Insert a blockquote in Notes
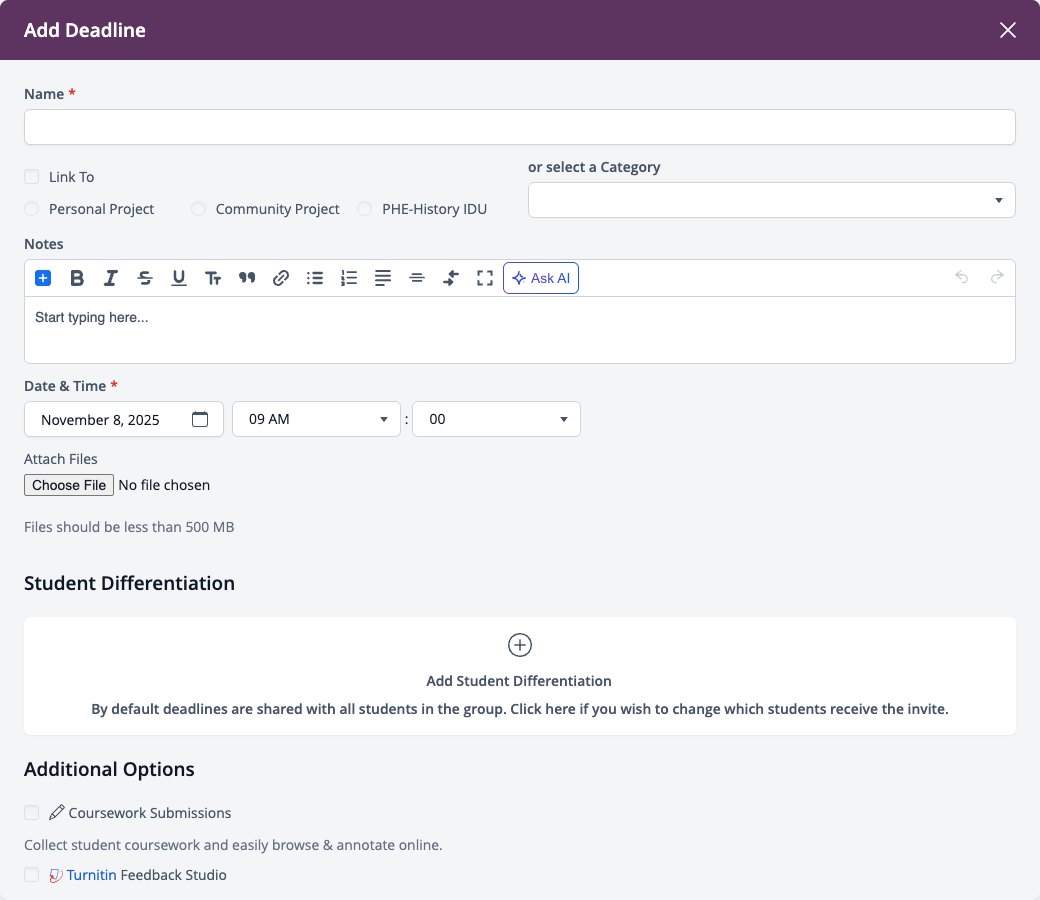Viewport: 1040px width, 900px height. 247,278
